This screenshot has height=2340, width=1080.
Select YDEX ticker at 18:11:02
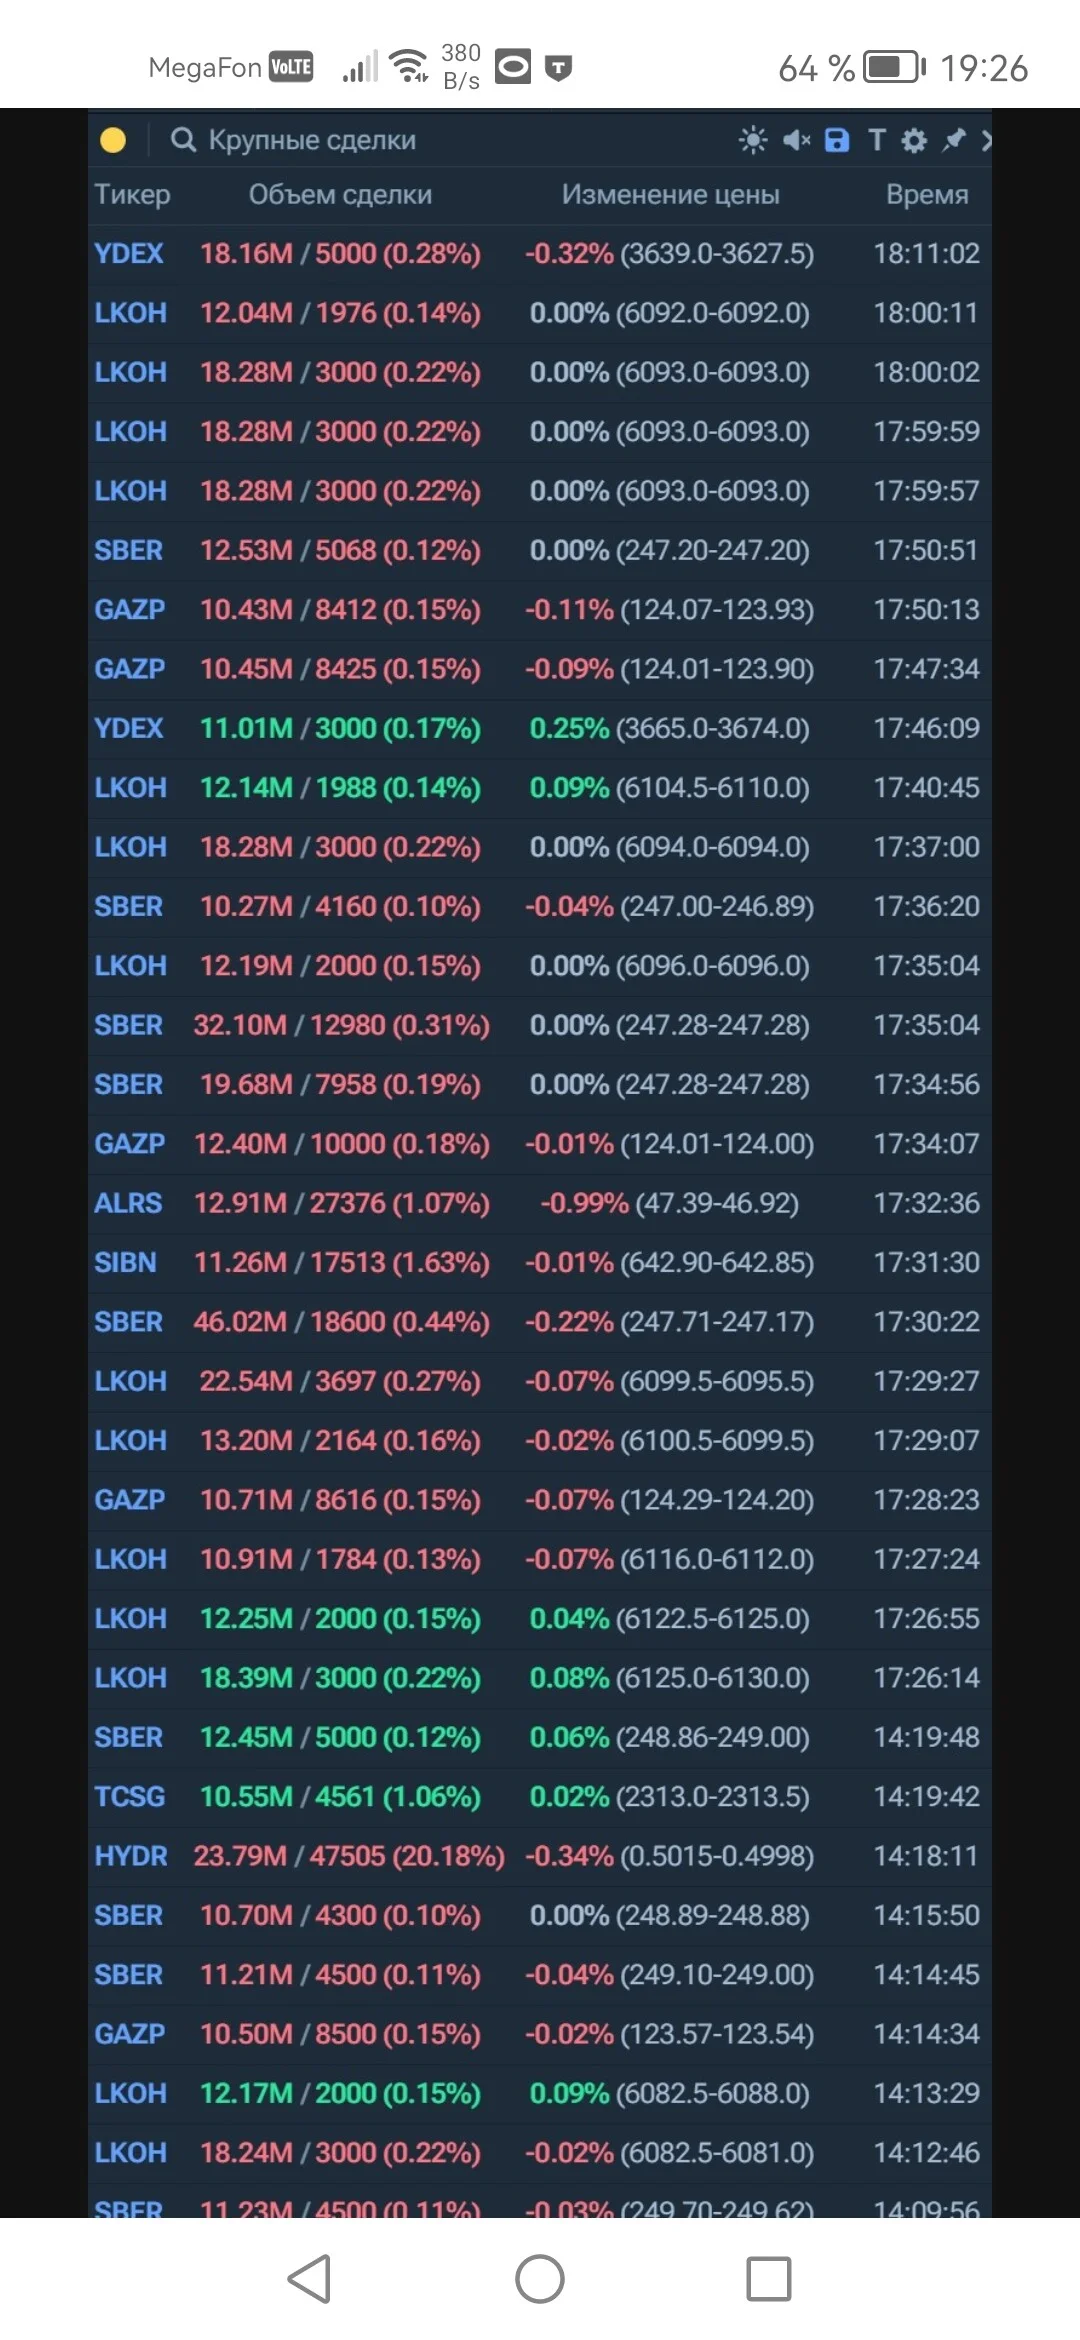pyautogui.click(x=129, y=254)
